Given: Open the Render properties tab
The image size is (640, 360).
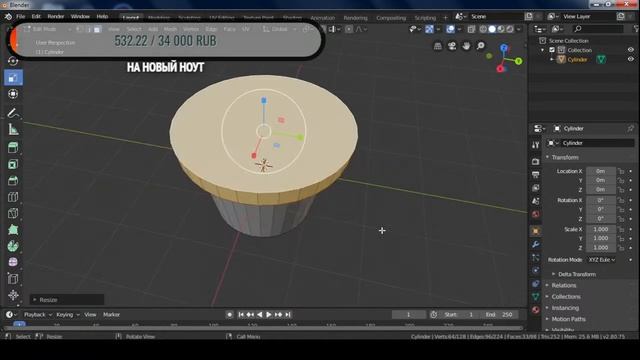Looking at the screenshot, I should 536,162.
